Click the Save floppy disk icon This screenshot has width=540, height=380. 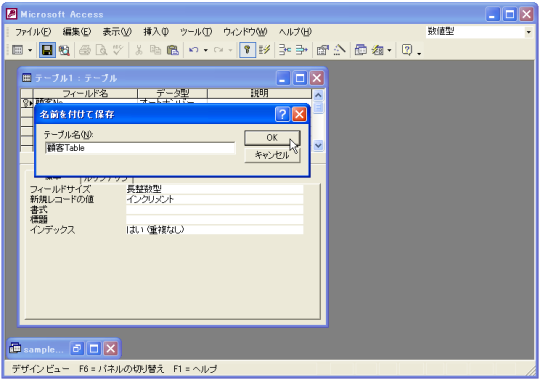[47, 50]
